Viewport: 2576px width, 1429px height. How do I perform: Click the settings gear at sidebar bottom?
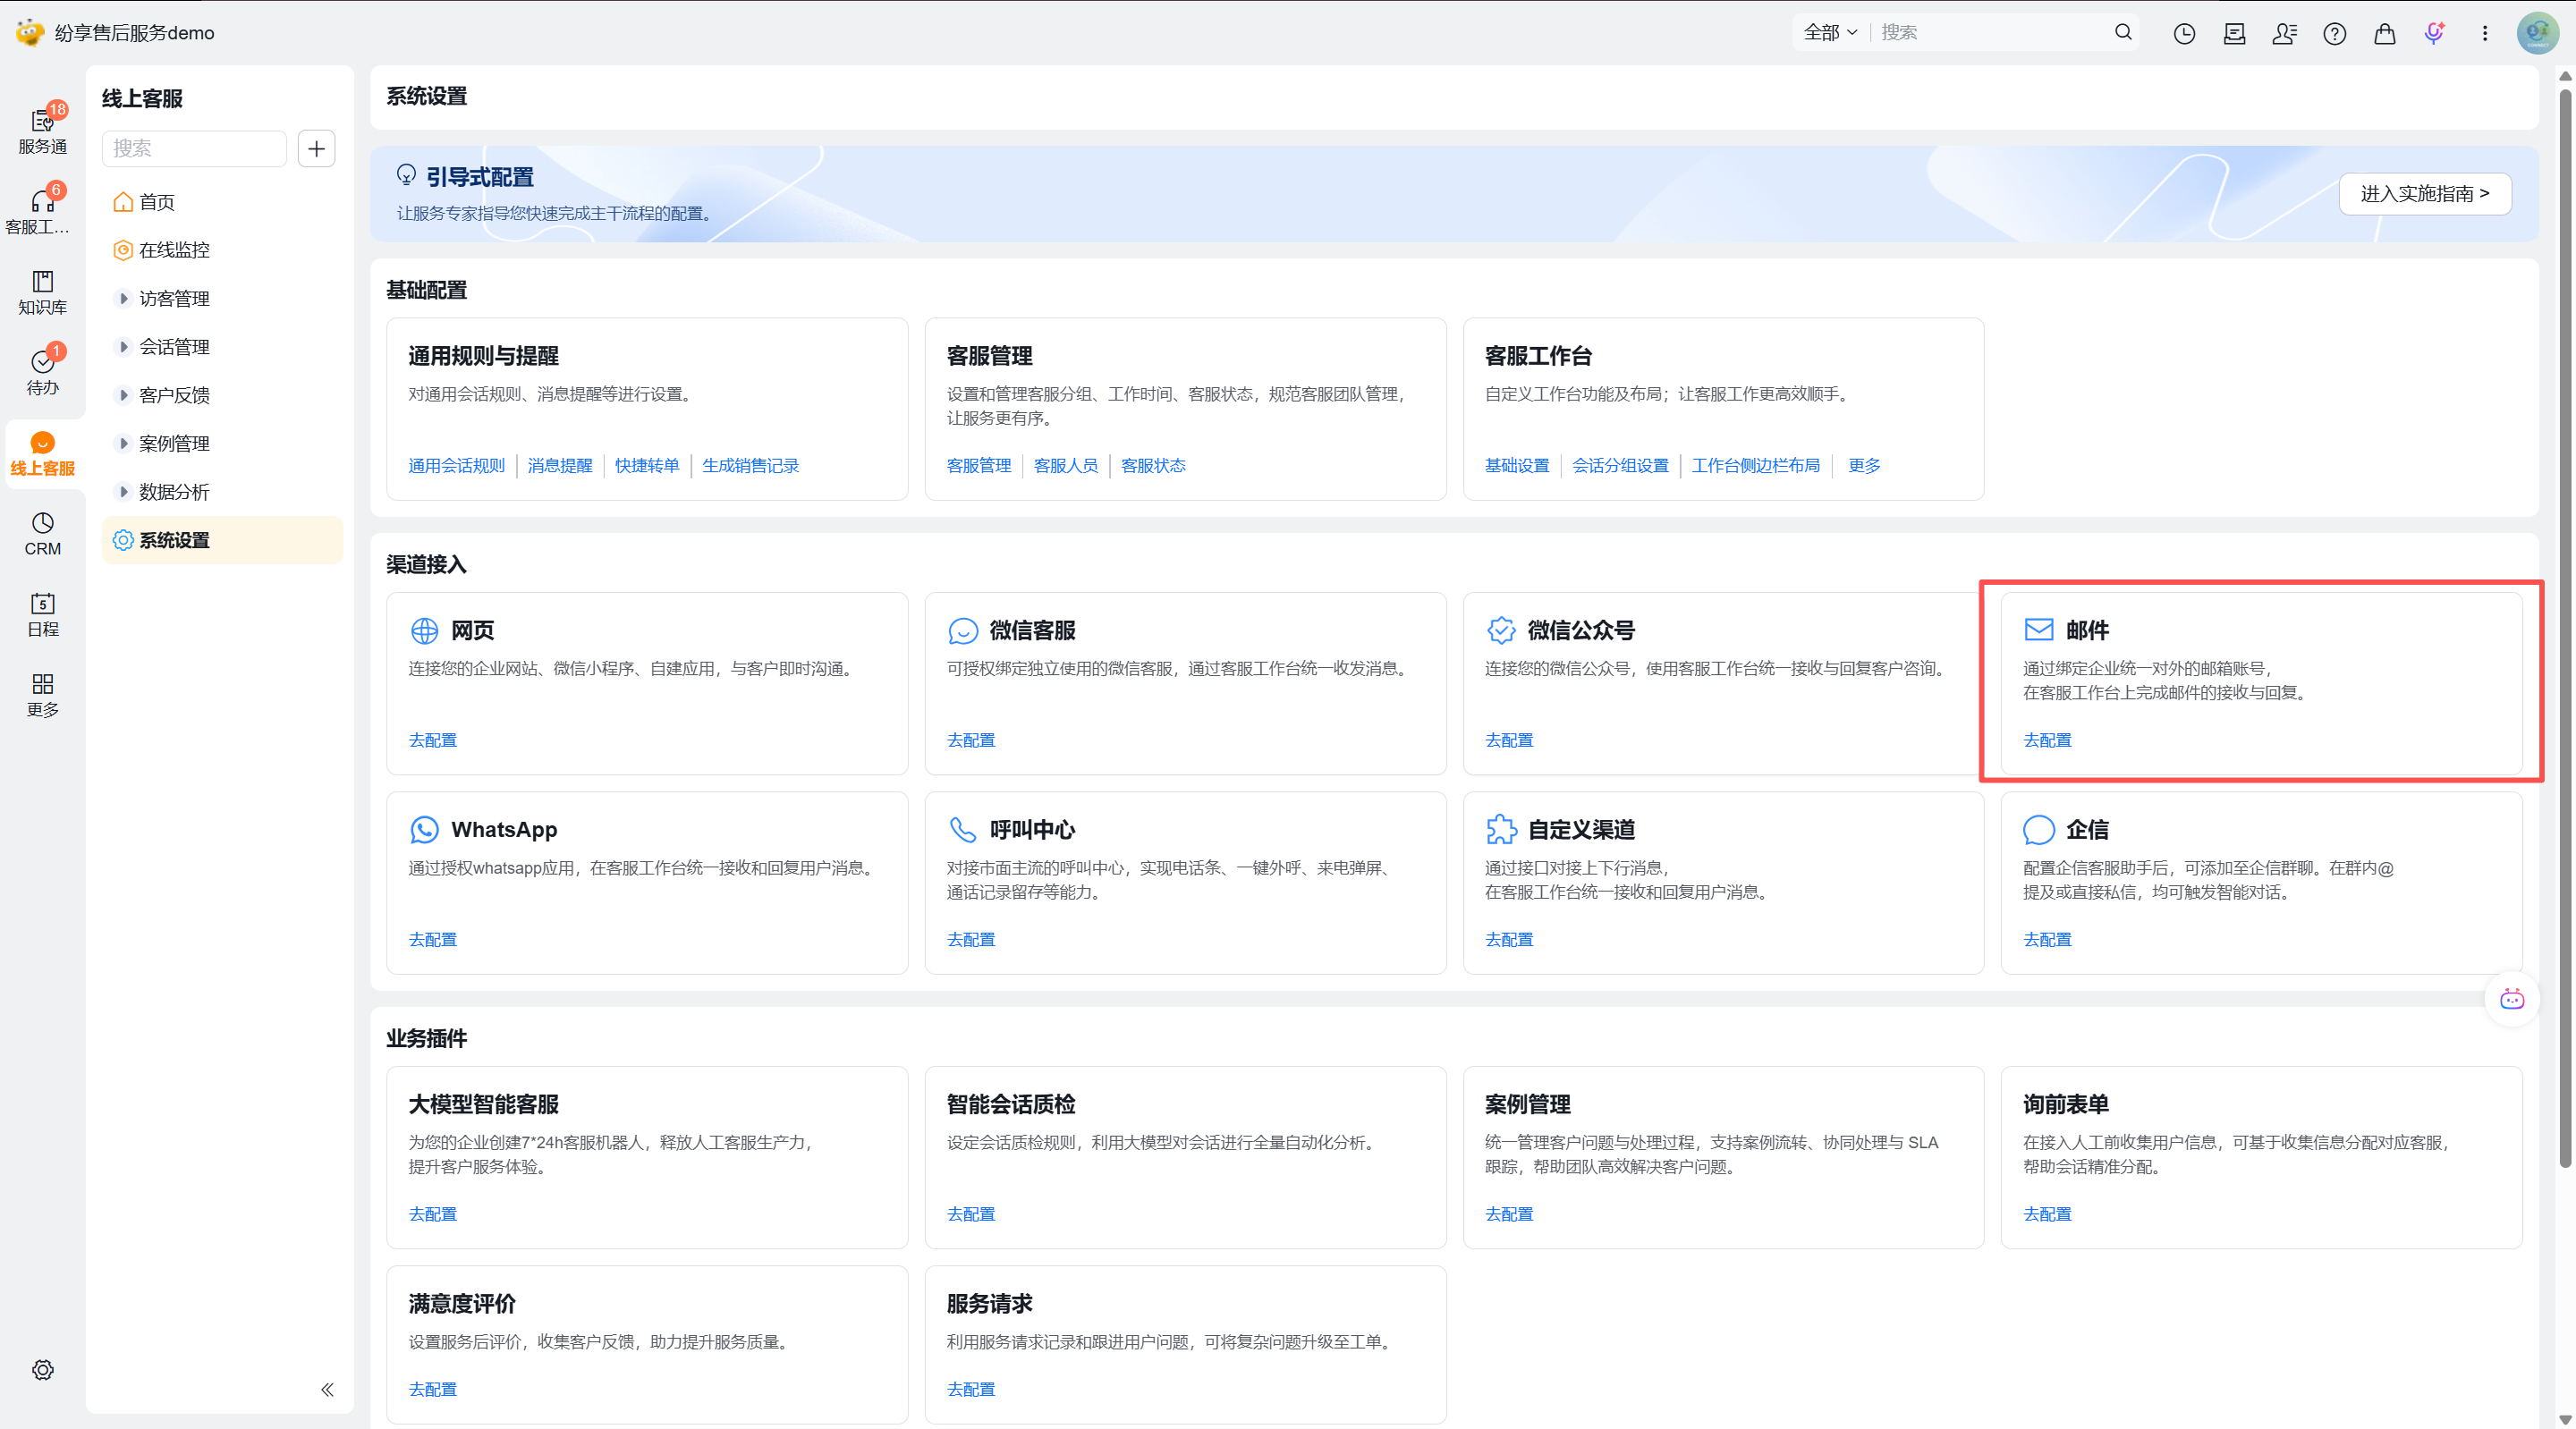pyautogui.click(x=42, y=1369)
